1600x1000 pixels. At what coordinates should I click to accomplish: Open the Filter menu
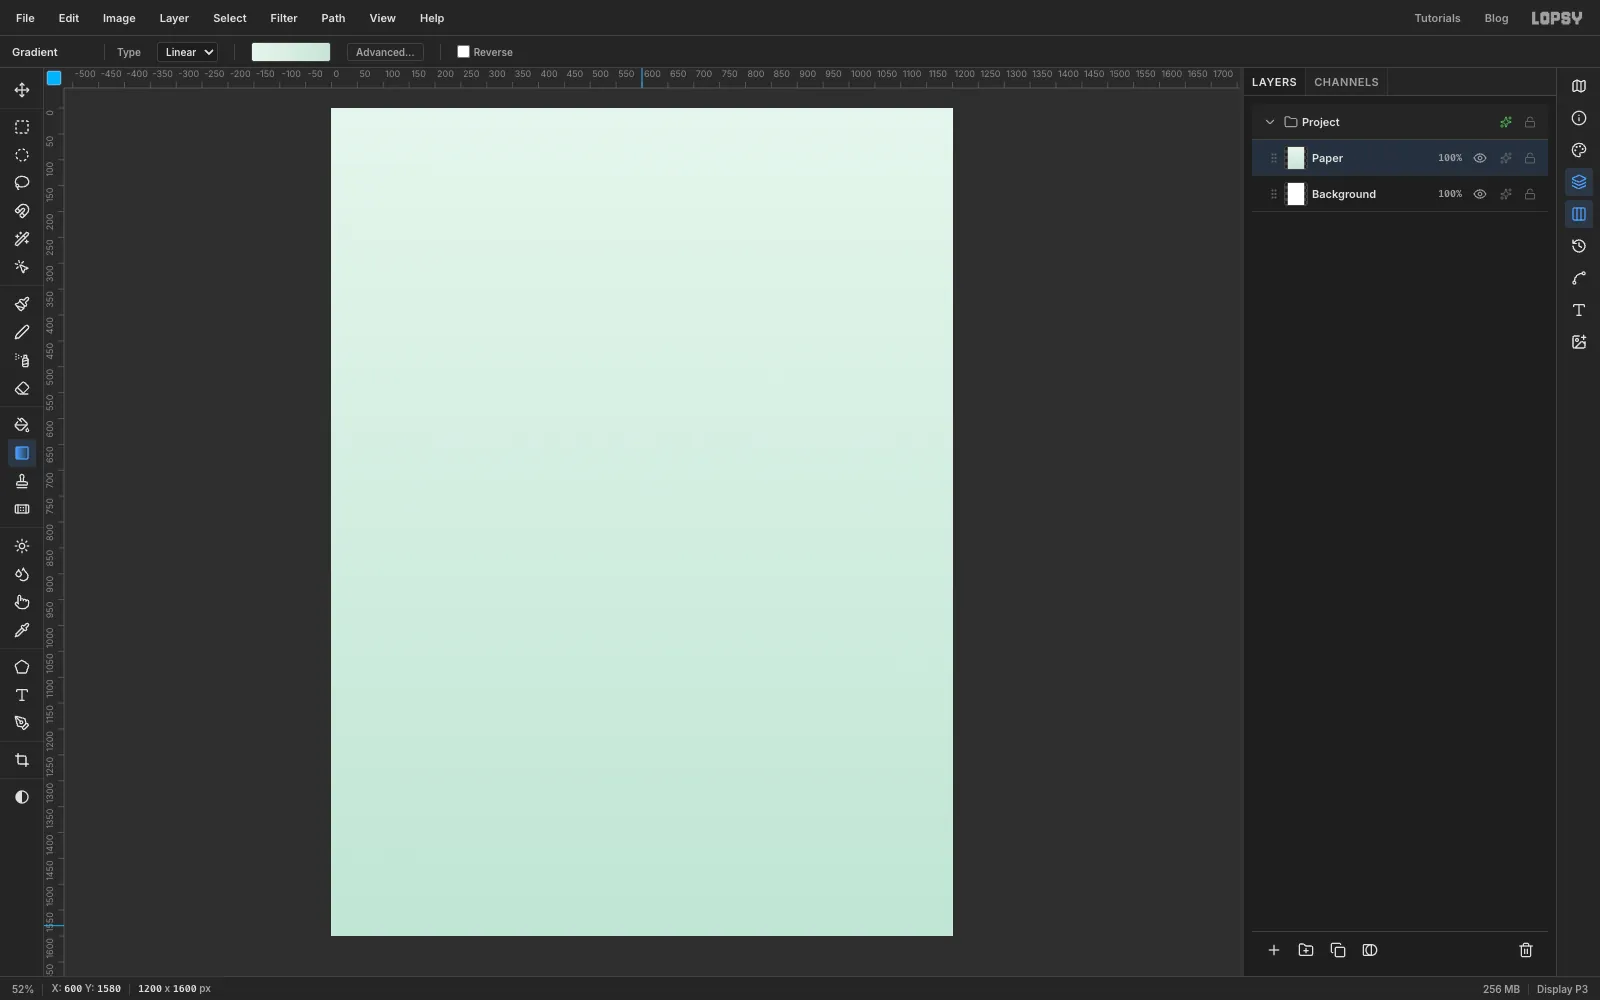click(x=284, y=18)
